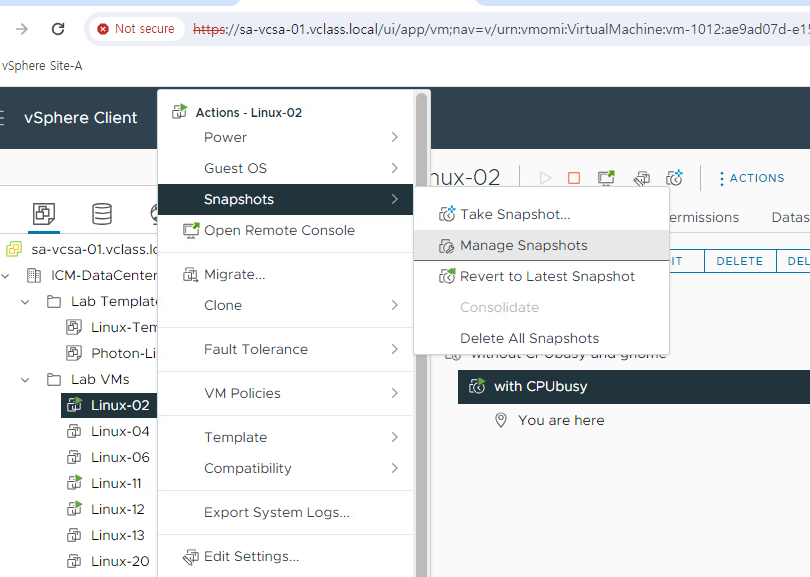Click the Not secure site warning
810x577 pixels.
coord(136,29)
